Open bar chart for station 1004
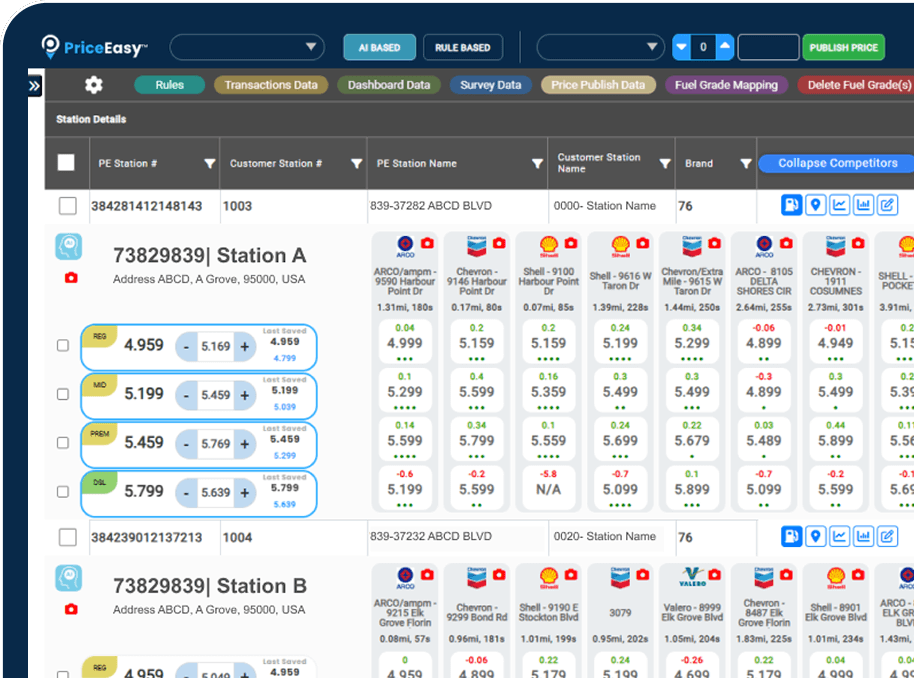The image size is (914, 678). point(863,536)
